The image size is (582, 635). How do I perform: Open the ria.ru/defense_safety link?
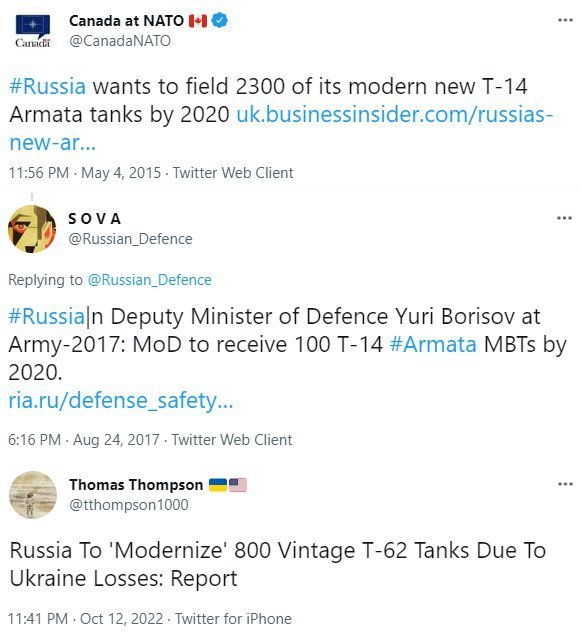121,401
